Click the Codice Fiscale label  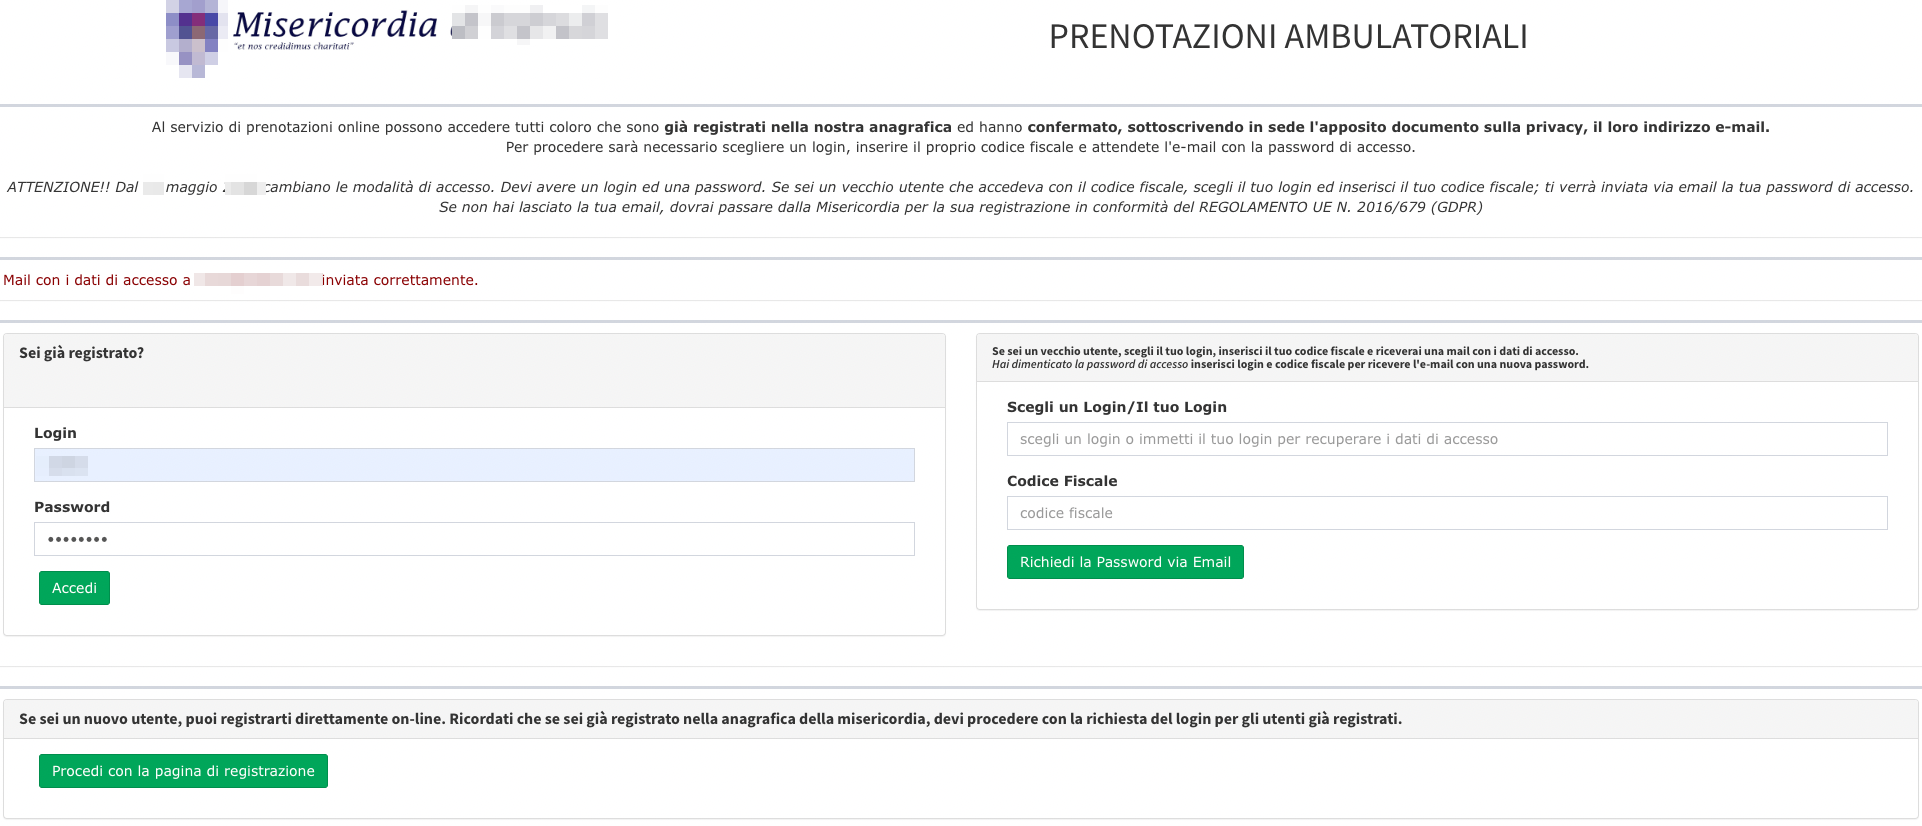pos(1062,481)
